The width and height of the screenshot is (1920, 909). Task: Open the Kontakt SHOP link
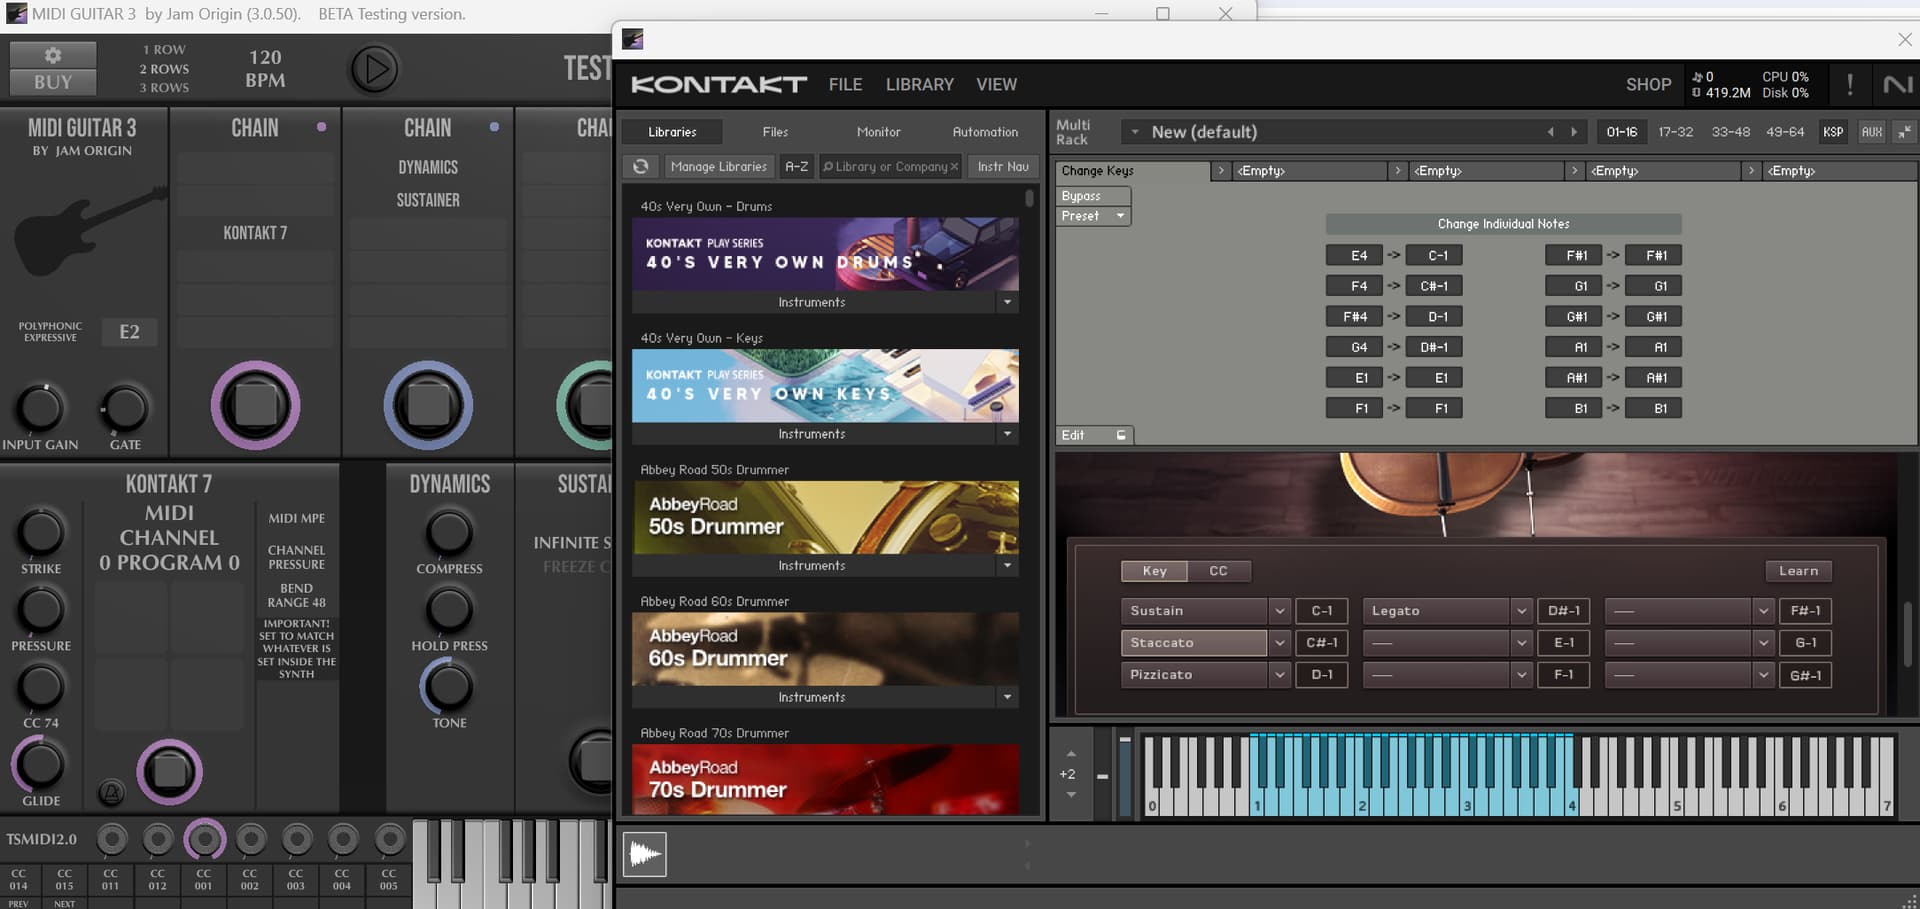pyautogui.click(x=1648, y=85)
